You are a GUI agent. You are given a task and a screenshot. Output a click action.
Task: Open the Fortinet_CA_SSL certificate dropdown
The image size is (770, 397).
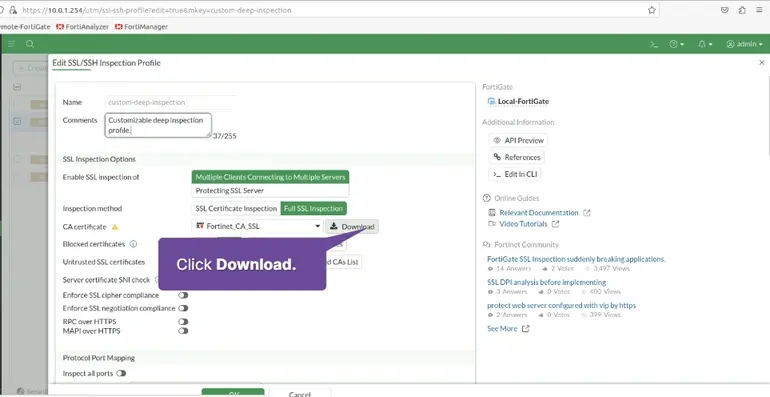tap(257, 227)
